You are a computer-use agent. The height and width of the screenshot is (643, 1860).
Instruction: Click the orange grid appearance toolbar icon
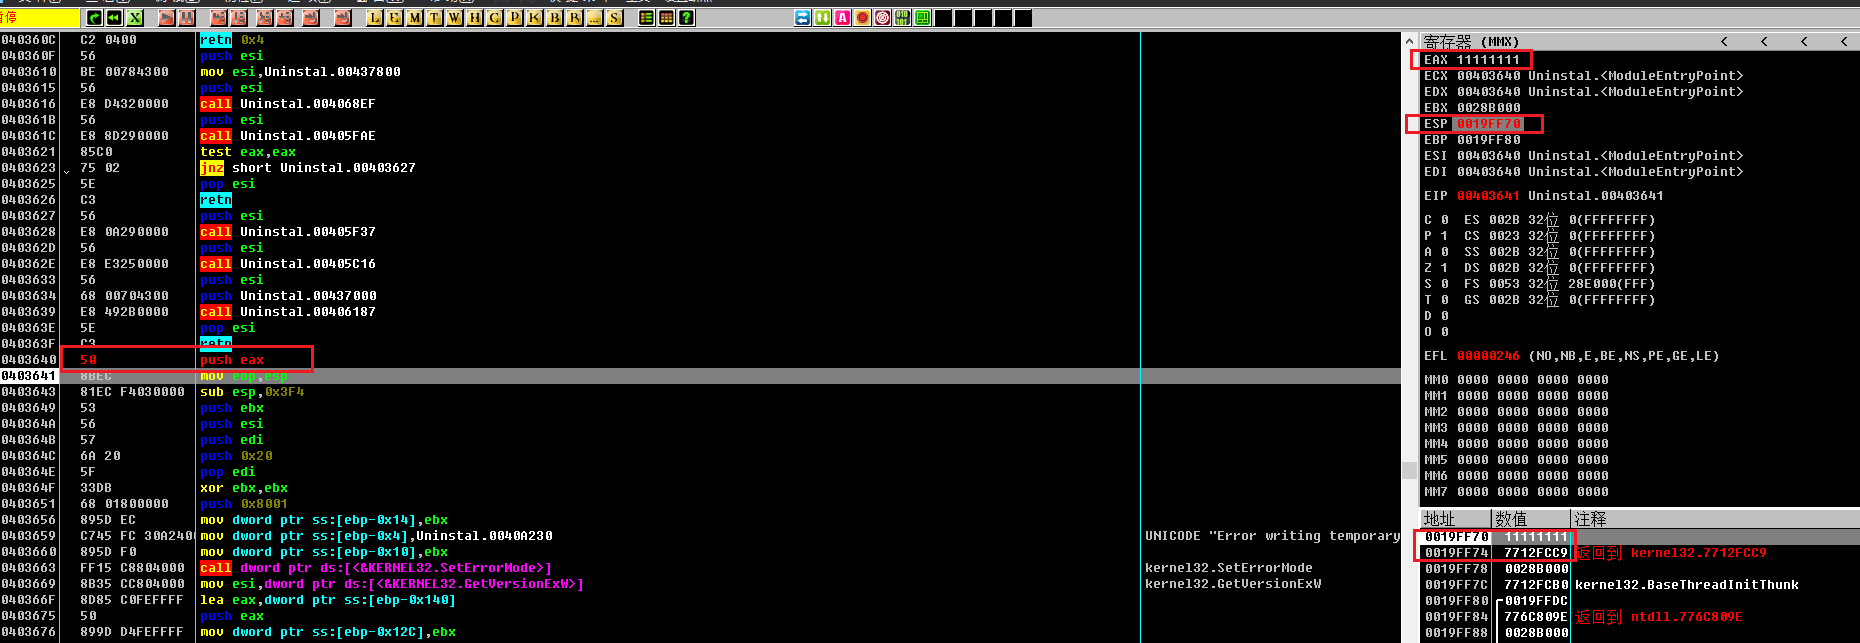pyautogui.click(x=666, y=18)
